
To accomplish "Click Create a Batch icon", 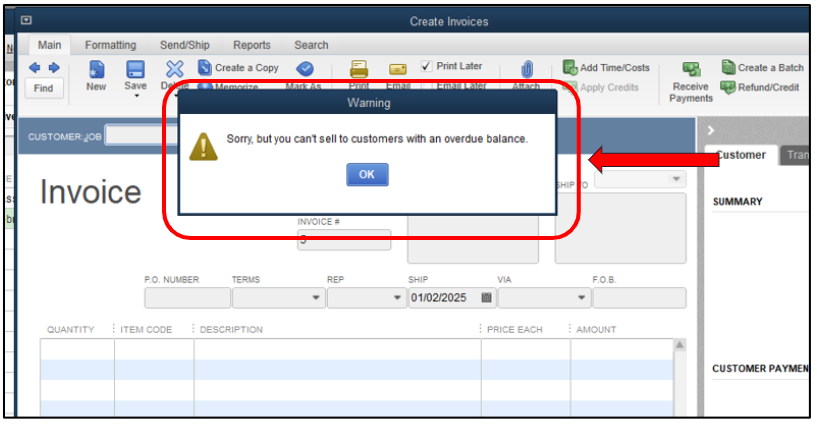I will 728,67.
